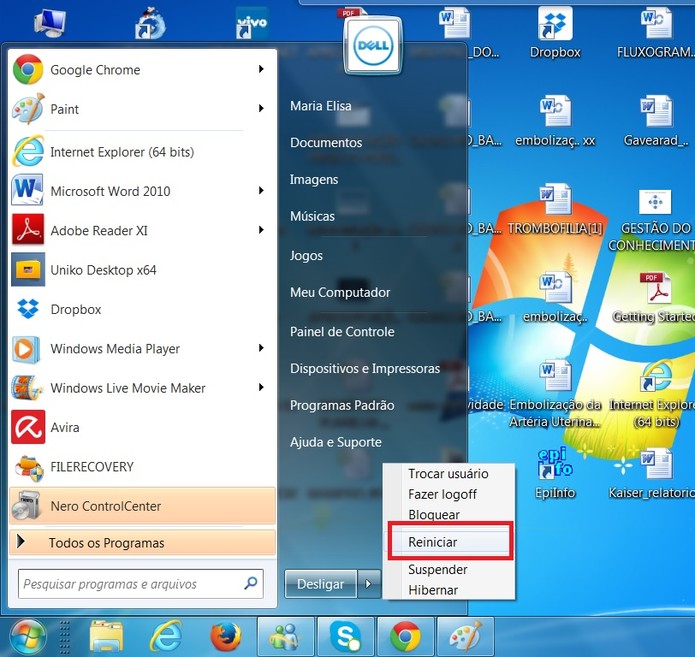The image size is (695, 657).
Task: Open the vivo desktop shortcut
Action: pyautogui.click(x=251, y=23)
